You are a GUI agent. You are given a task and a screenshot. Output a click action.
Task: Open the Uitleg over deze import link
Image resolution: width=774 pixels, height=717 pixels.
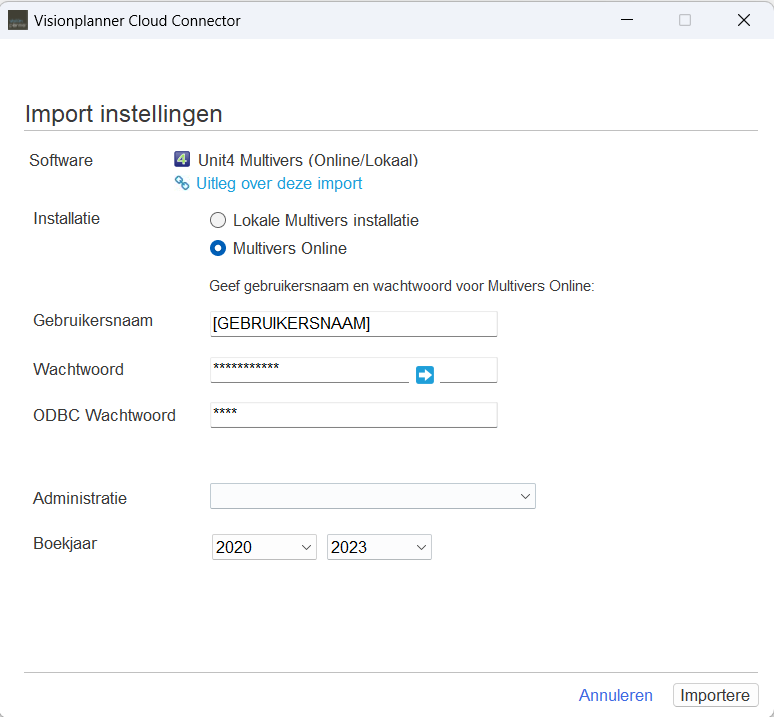click(279, 184)
